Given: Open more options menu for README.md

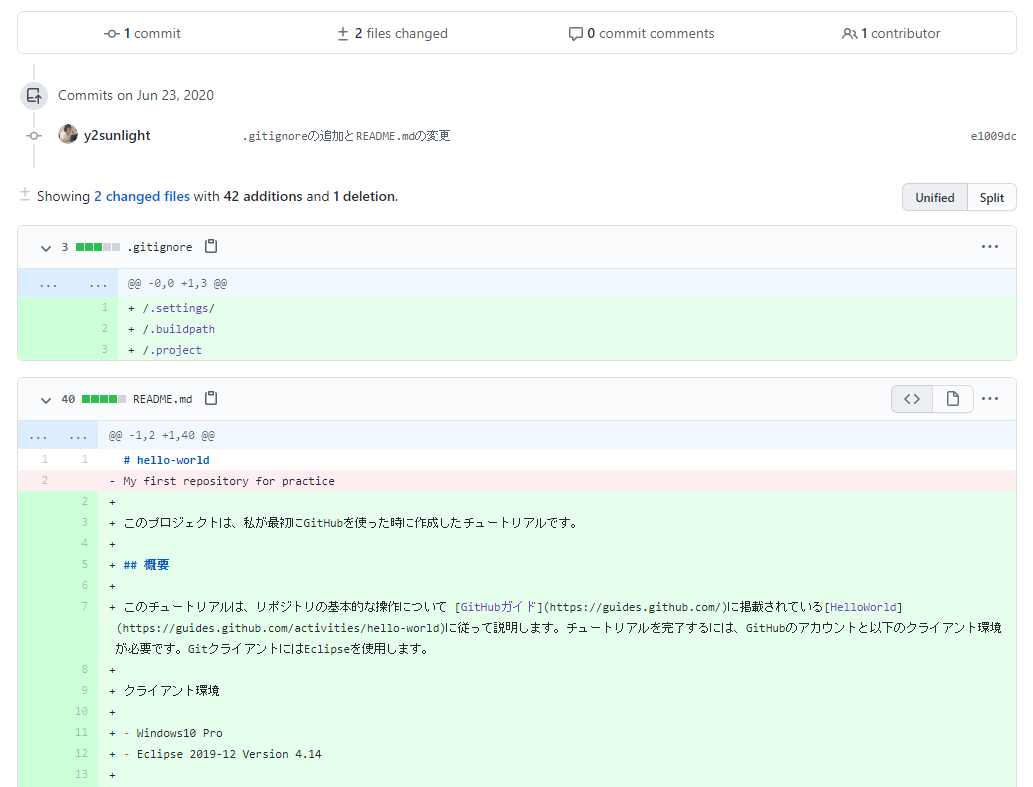Looking at the screenshot, I should (989, 398).
